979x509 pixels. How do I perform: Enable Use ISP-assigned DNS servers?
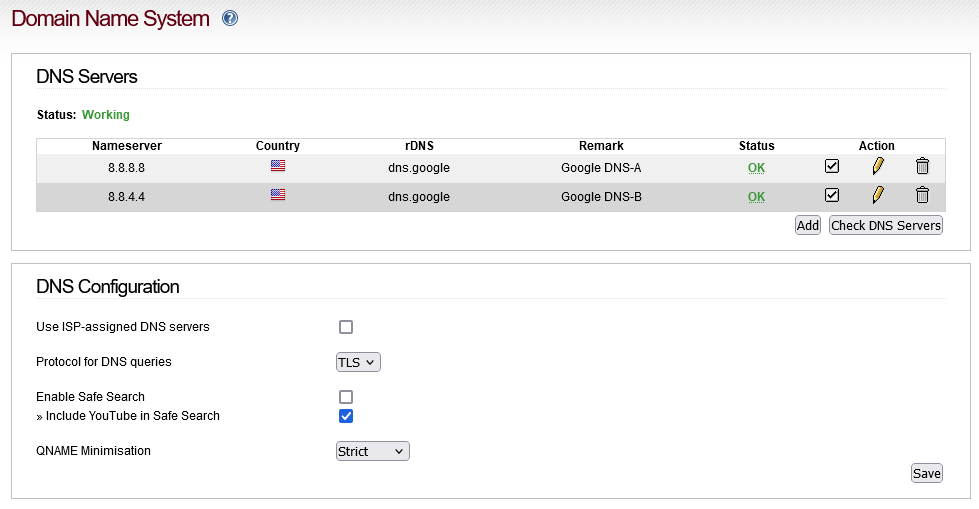click(346, 327)
